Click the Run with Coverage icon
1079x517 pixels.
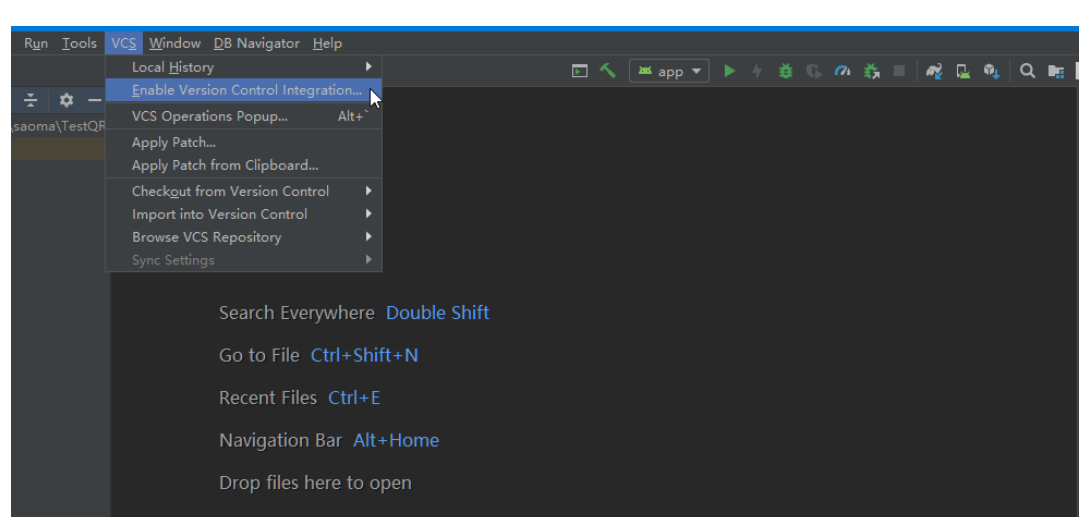tap(814, 71)
